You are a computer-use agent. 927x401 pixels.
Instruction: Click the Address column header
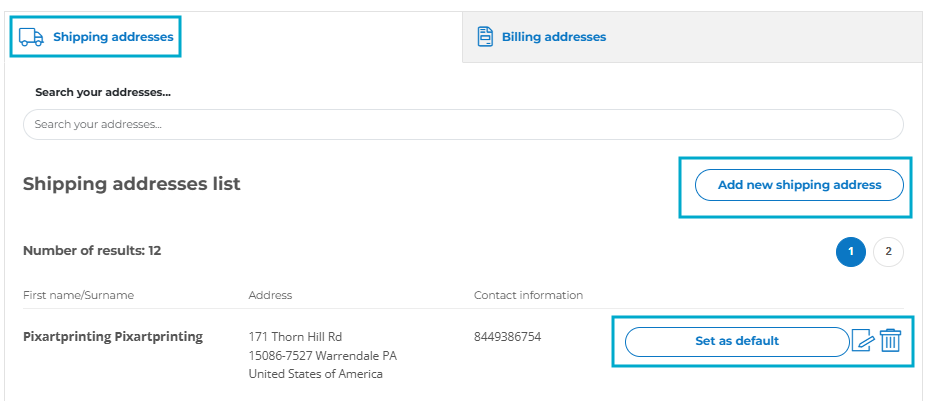(x=270, y=295)
